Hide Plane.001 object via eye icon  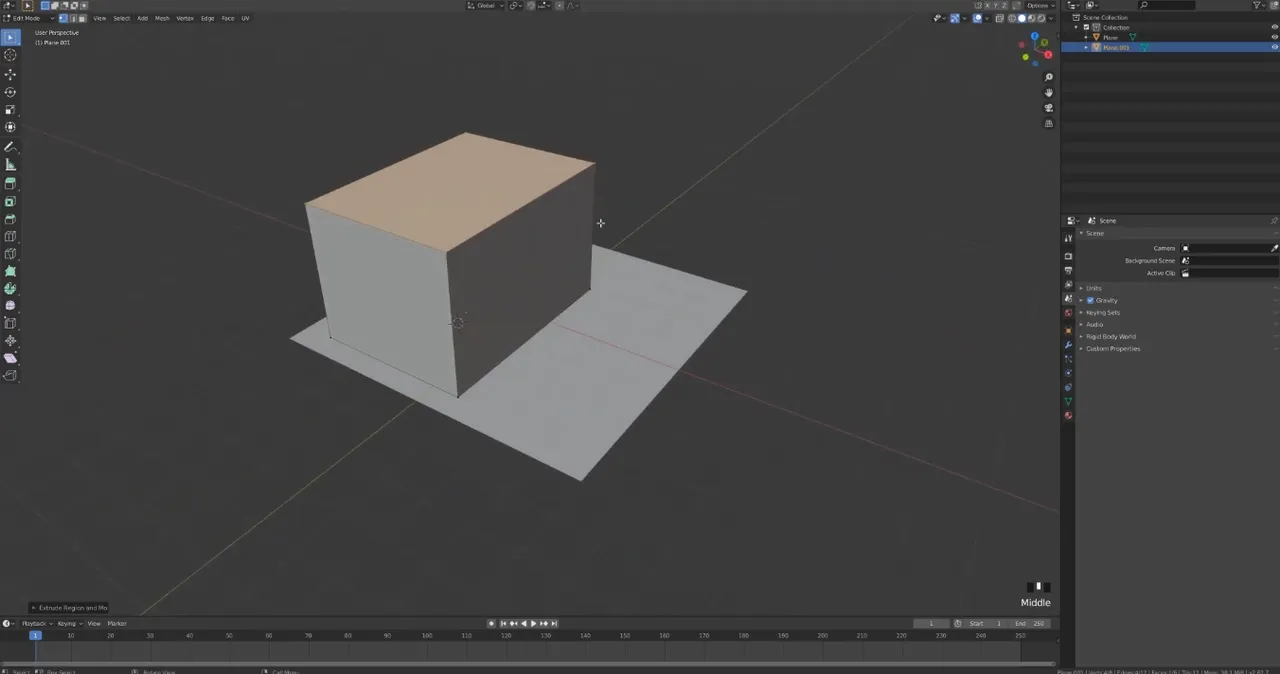coord(1274,47)
